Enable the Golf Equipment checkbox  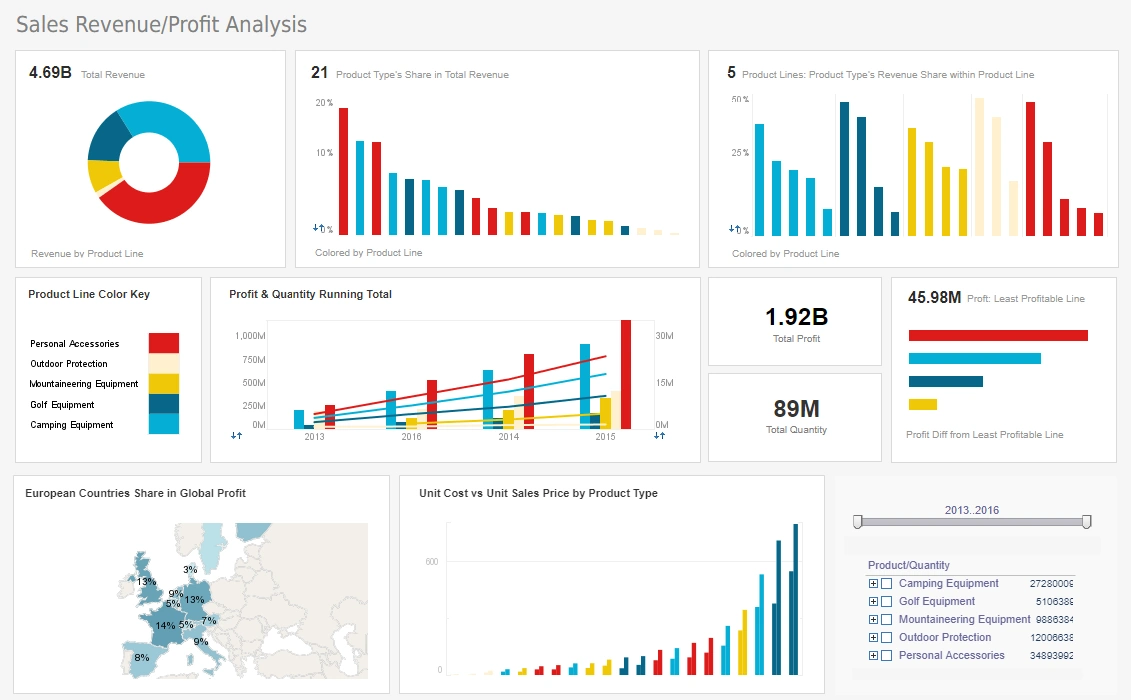point(886,601)
